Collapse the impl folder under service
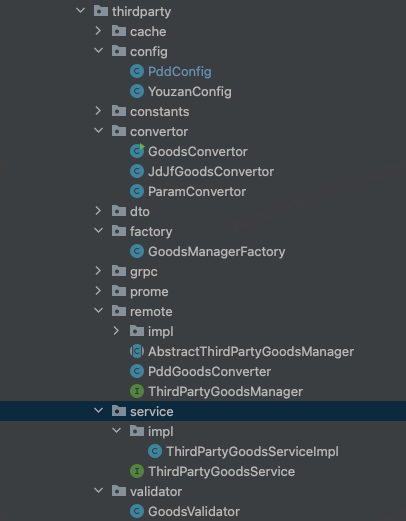Viewport: 406px width, 521px height. [116, 431]
